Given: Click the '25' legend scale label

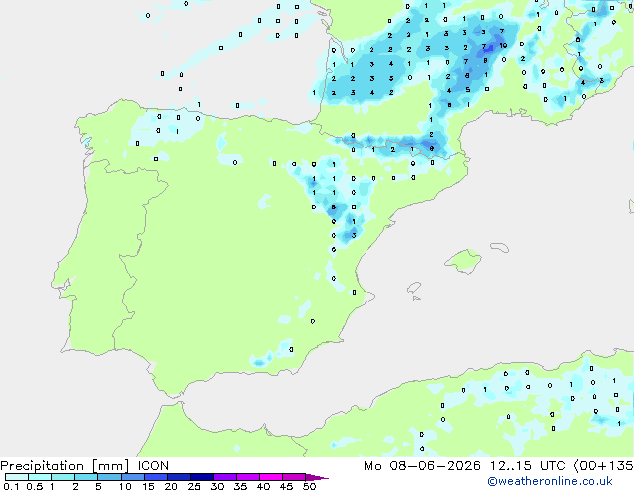Looking at the screenshot, I should [x=194, y=486].
